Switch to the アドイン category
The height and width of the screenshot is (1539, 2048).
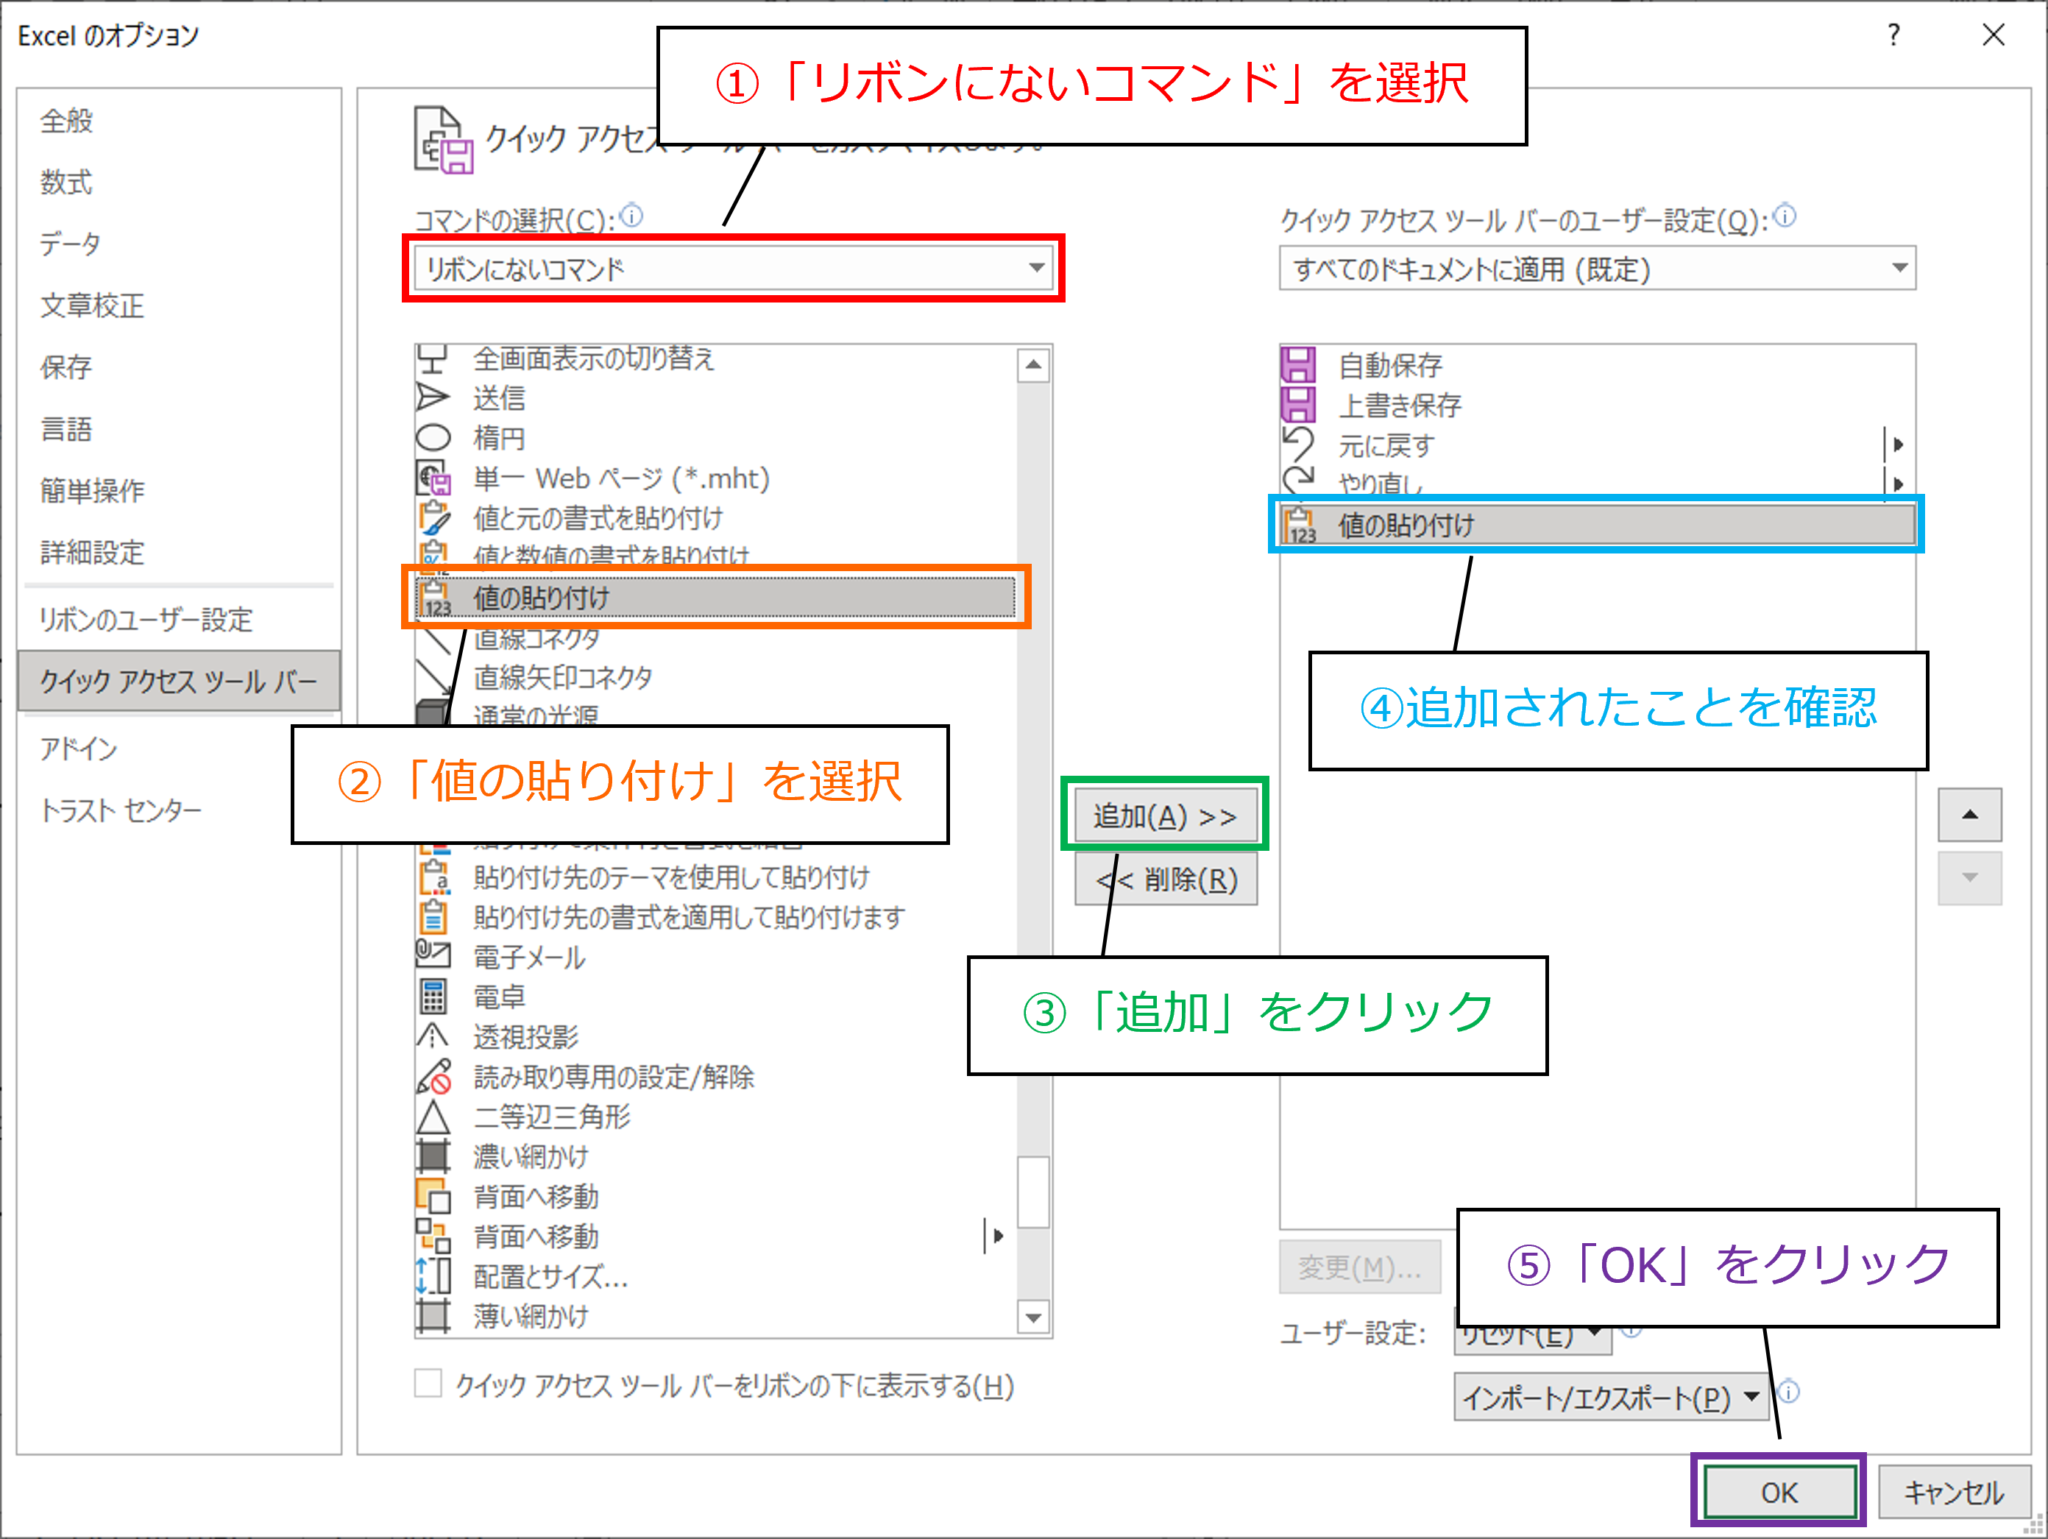[x=78, y=748]
